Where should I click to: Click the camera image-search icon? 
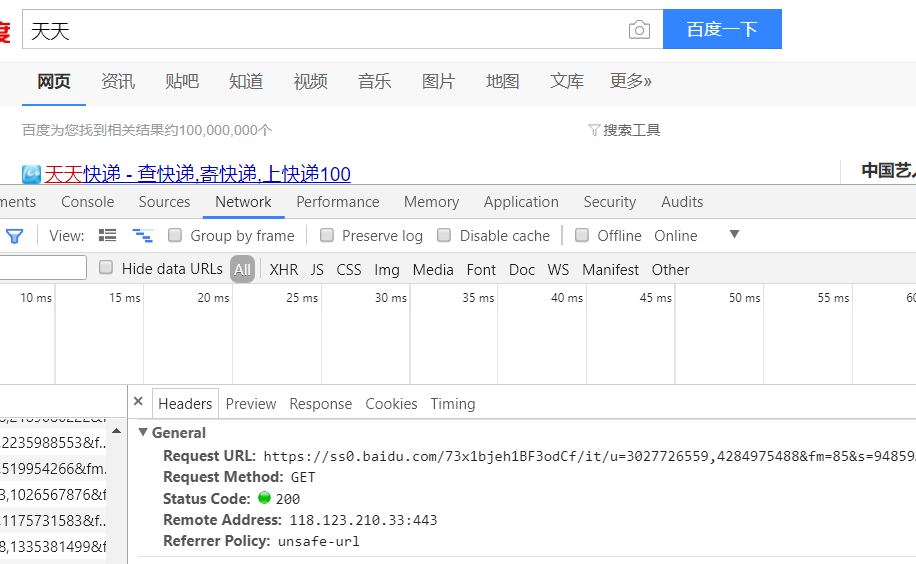pos(639,29)
